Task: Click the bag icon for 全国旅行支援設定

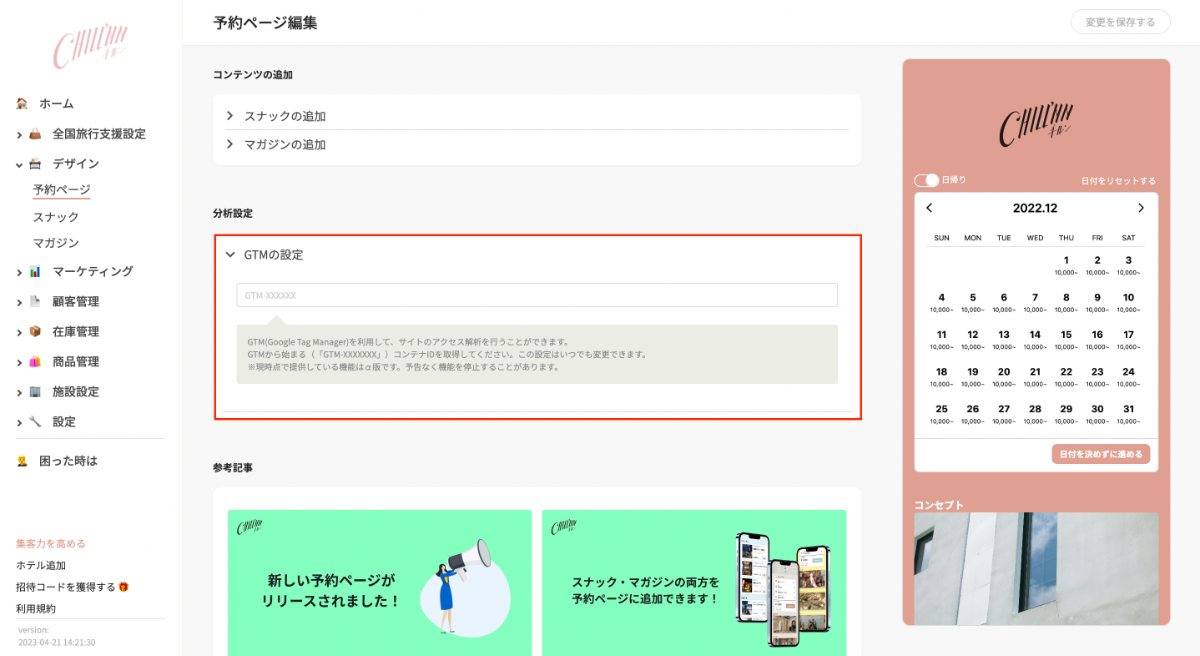Action: [x=35, y=134]
